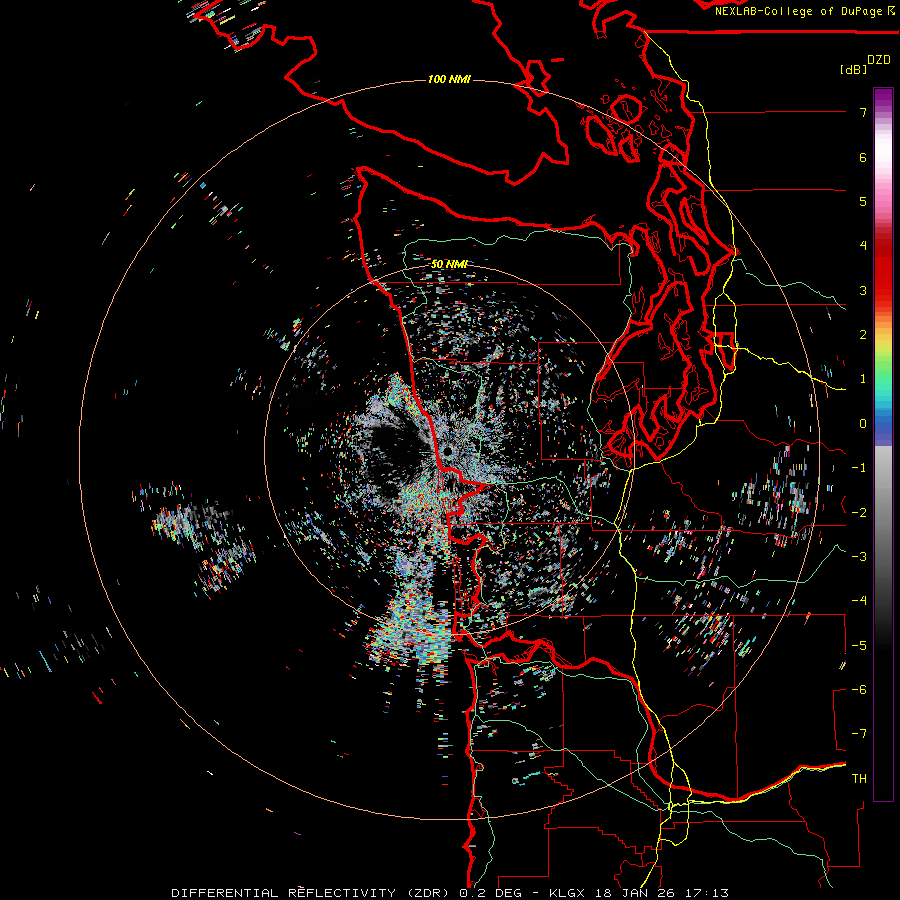The width and height of the screenshot is (900, 900).
Task: Click the 2 value on color scale
Action: [x=863, y=335]
